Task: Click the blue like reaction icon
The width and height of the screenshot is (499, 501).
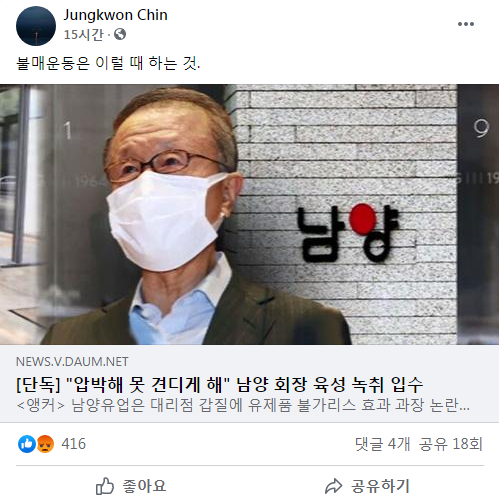Action: (x=27, y=444)
